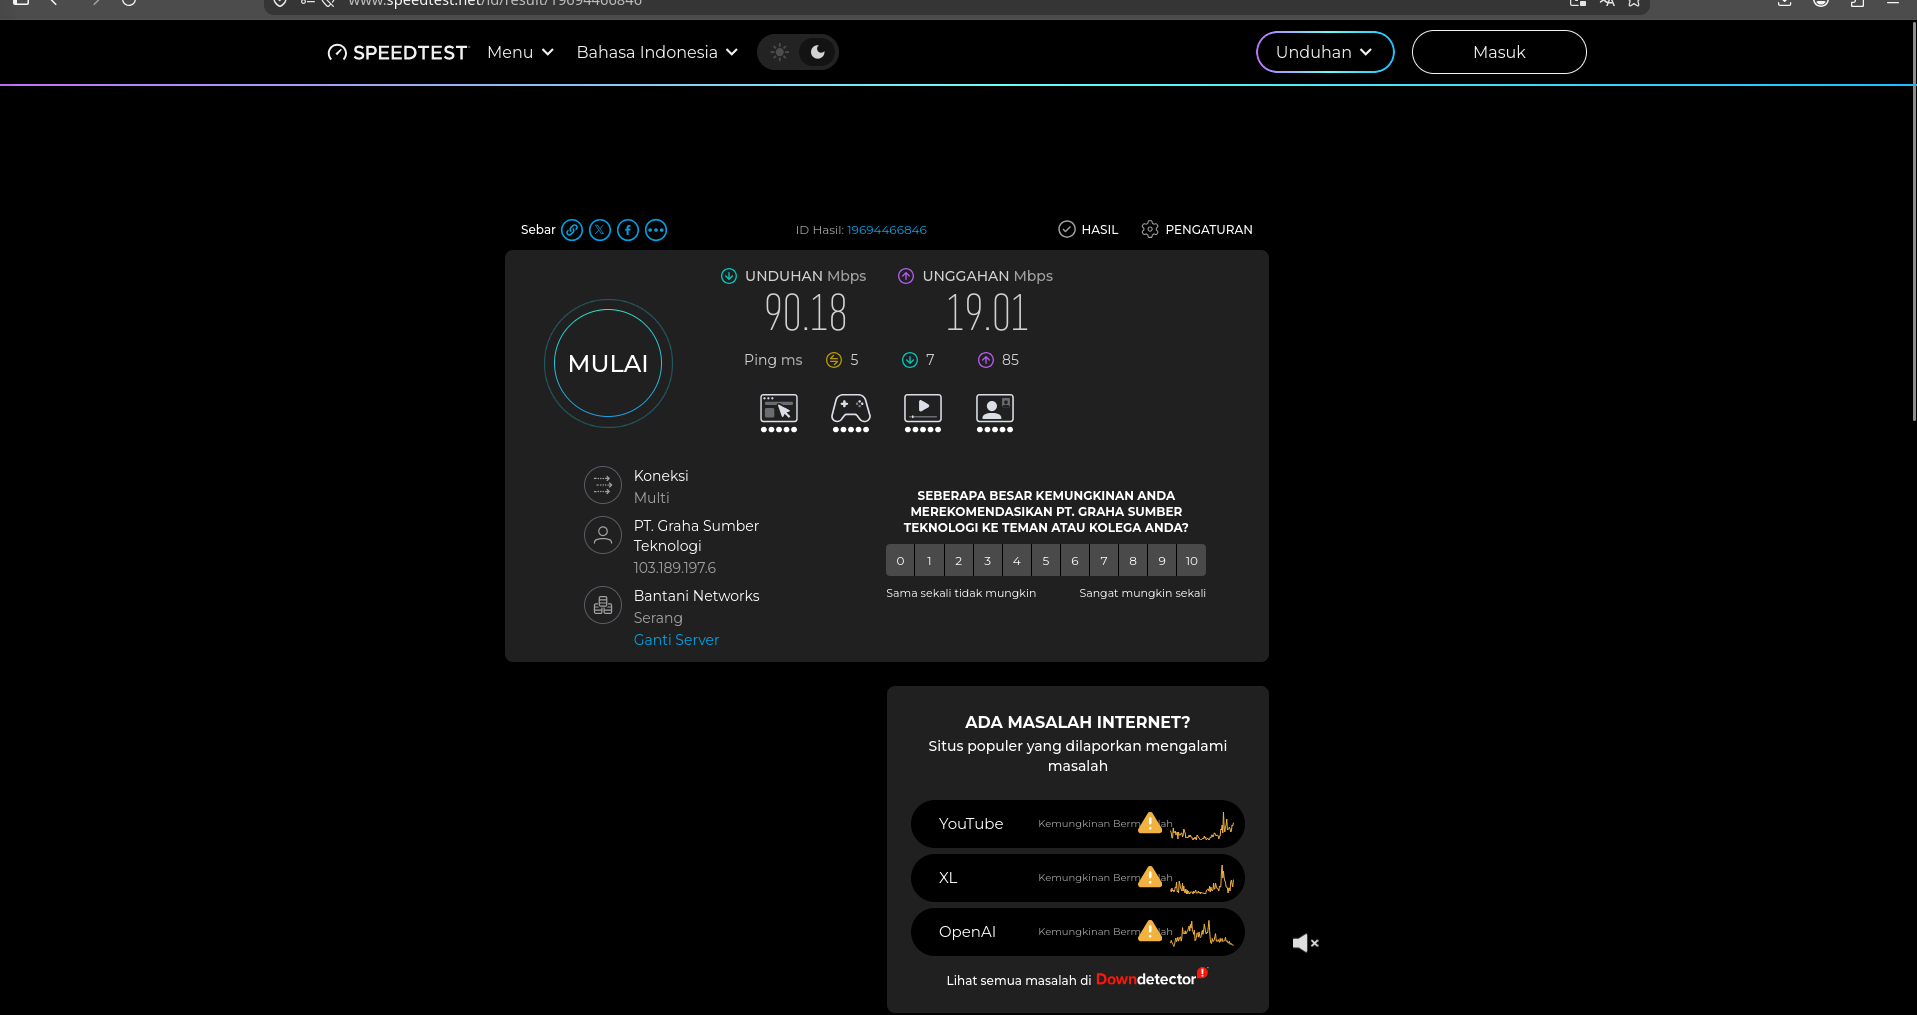The height and width of the screenshot is (1015, 1917).
Task: Open the Downdetector link
Action: pos(1152,979)
